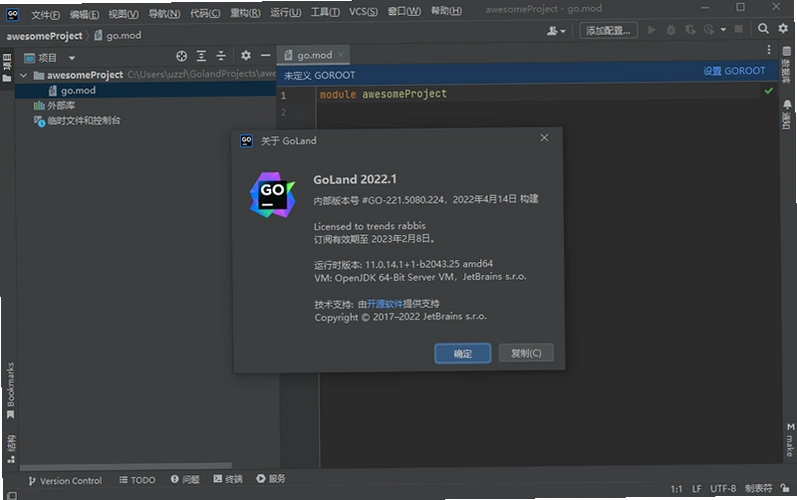The image size is (797, 500).
Task: Click awesomeProject breadcrumb in navigation bar
Action: 44,36
